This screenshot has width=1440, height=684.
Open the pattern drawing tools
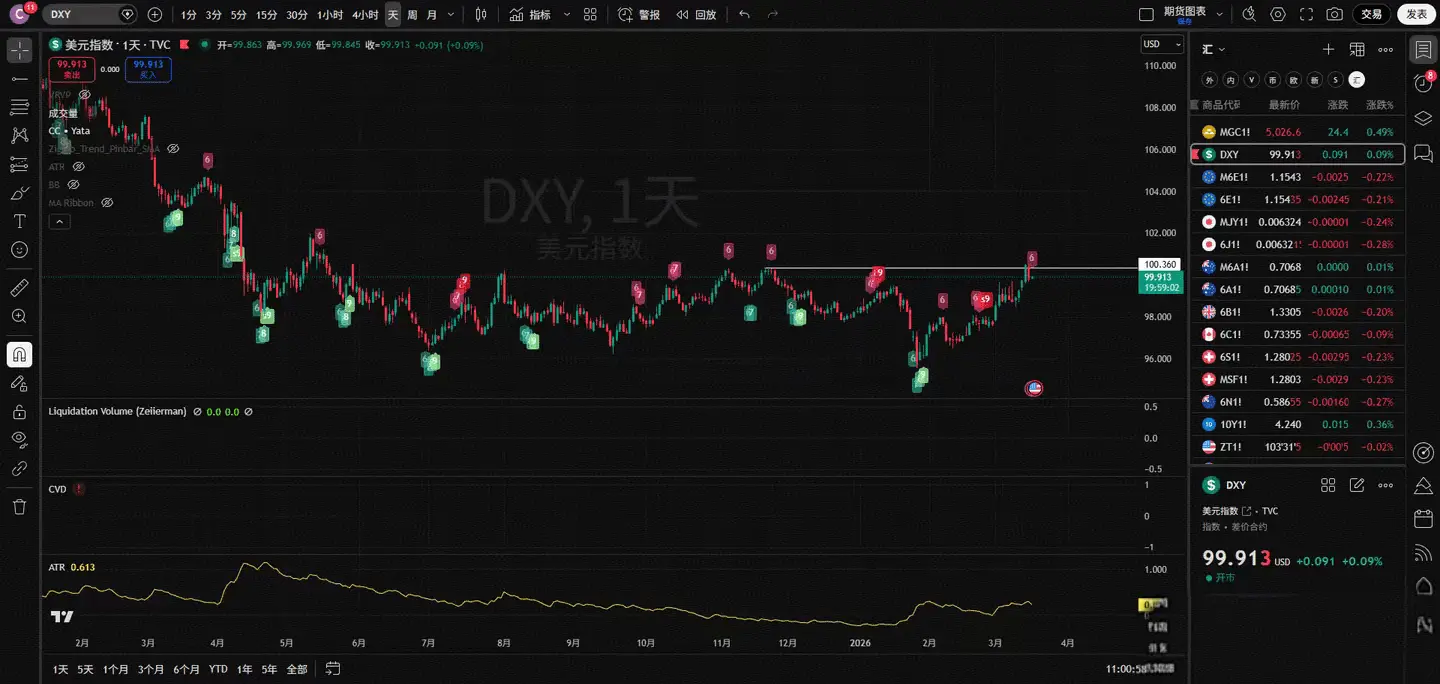click(19, 135)
